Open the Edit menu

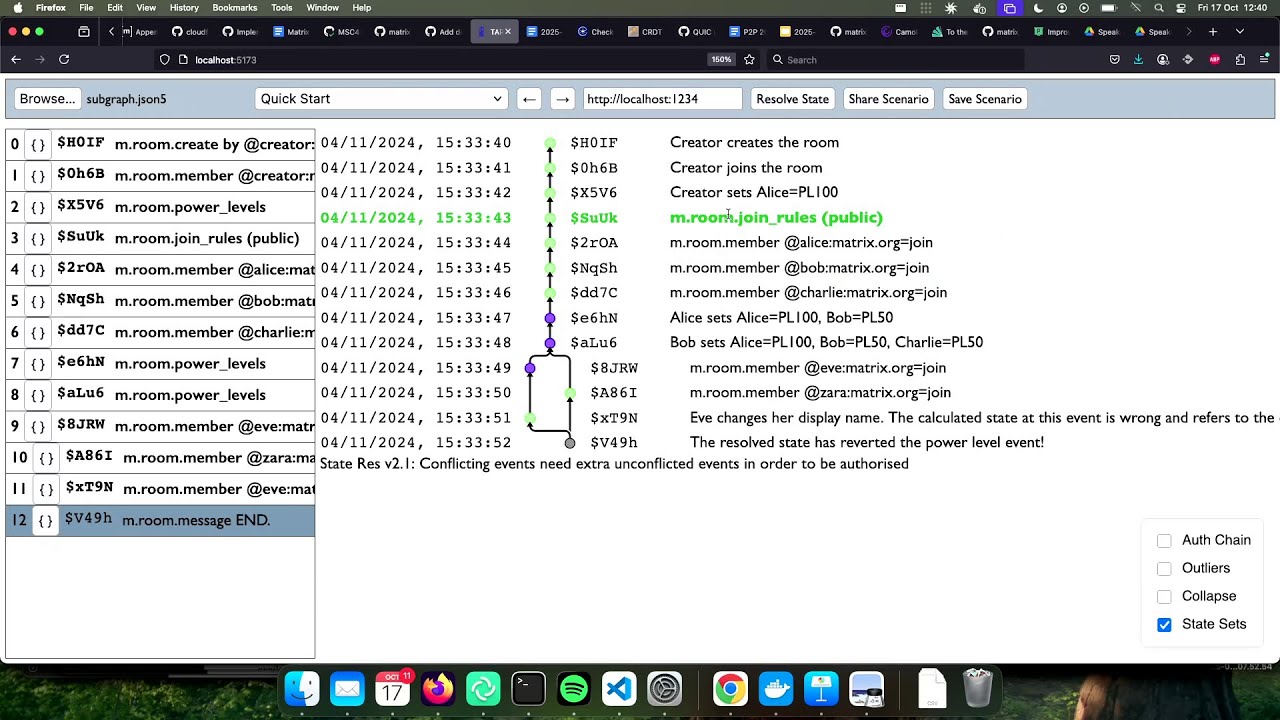point(115,8)
